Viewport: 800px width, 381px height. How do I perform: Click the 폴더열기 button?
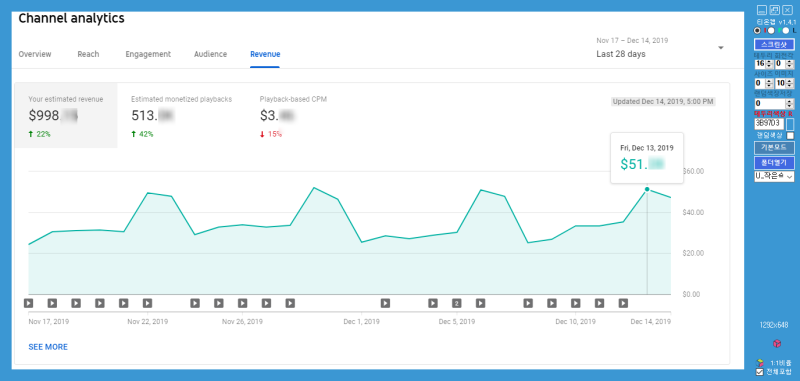(774, 163)
